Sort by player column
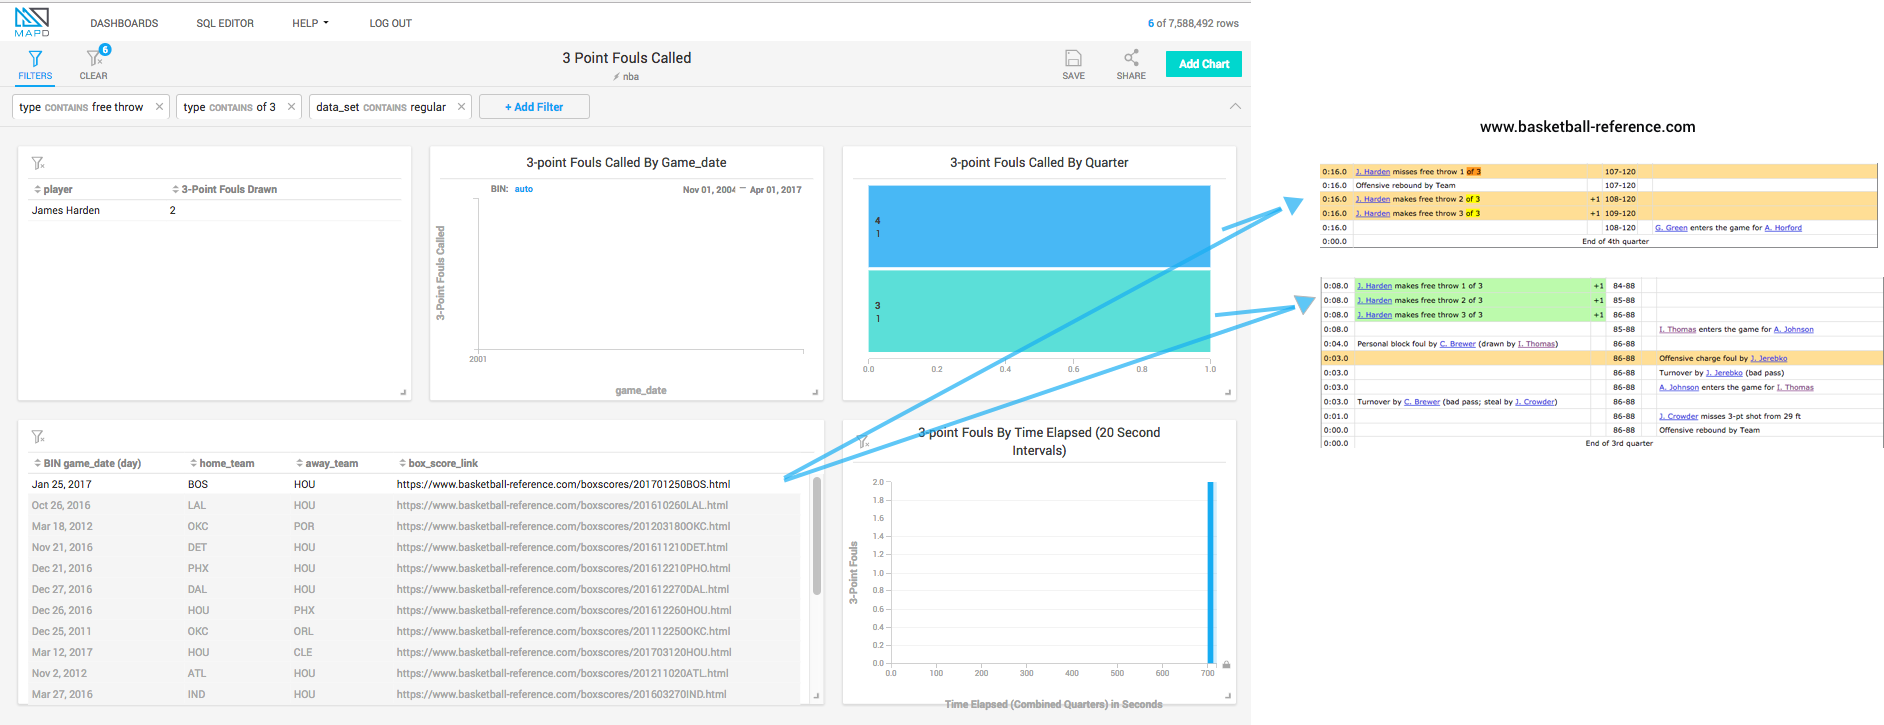Image resolution: width=1884 pixels, height=725 pixels. coord(53,189)
